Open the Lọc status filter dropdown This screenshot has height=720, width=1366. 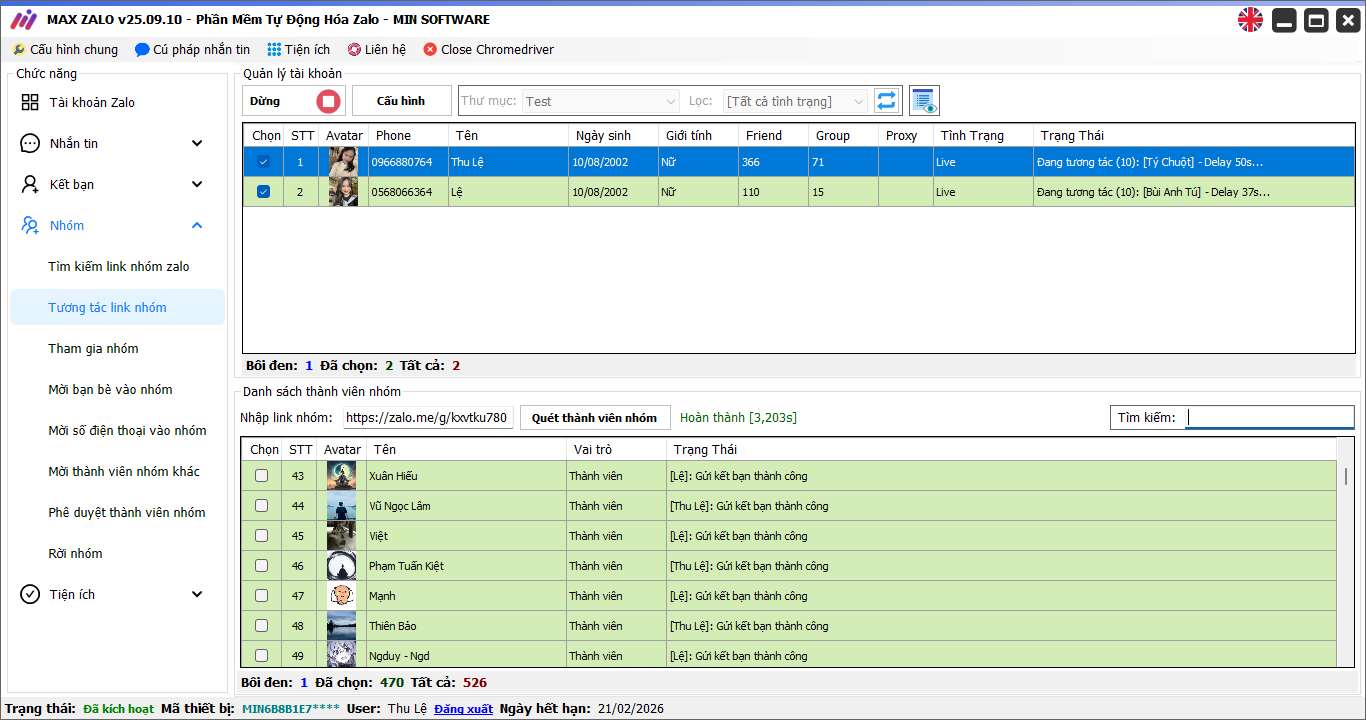pos(795,101)
